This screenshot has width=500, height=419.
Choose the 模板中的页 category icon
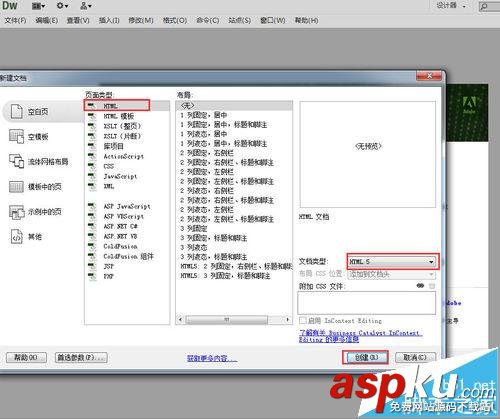(16, 187)
